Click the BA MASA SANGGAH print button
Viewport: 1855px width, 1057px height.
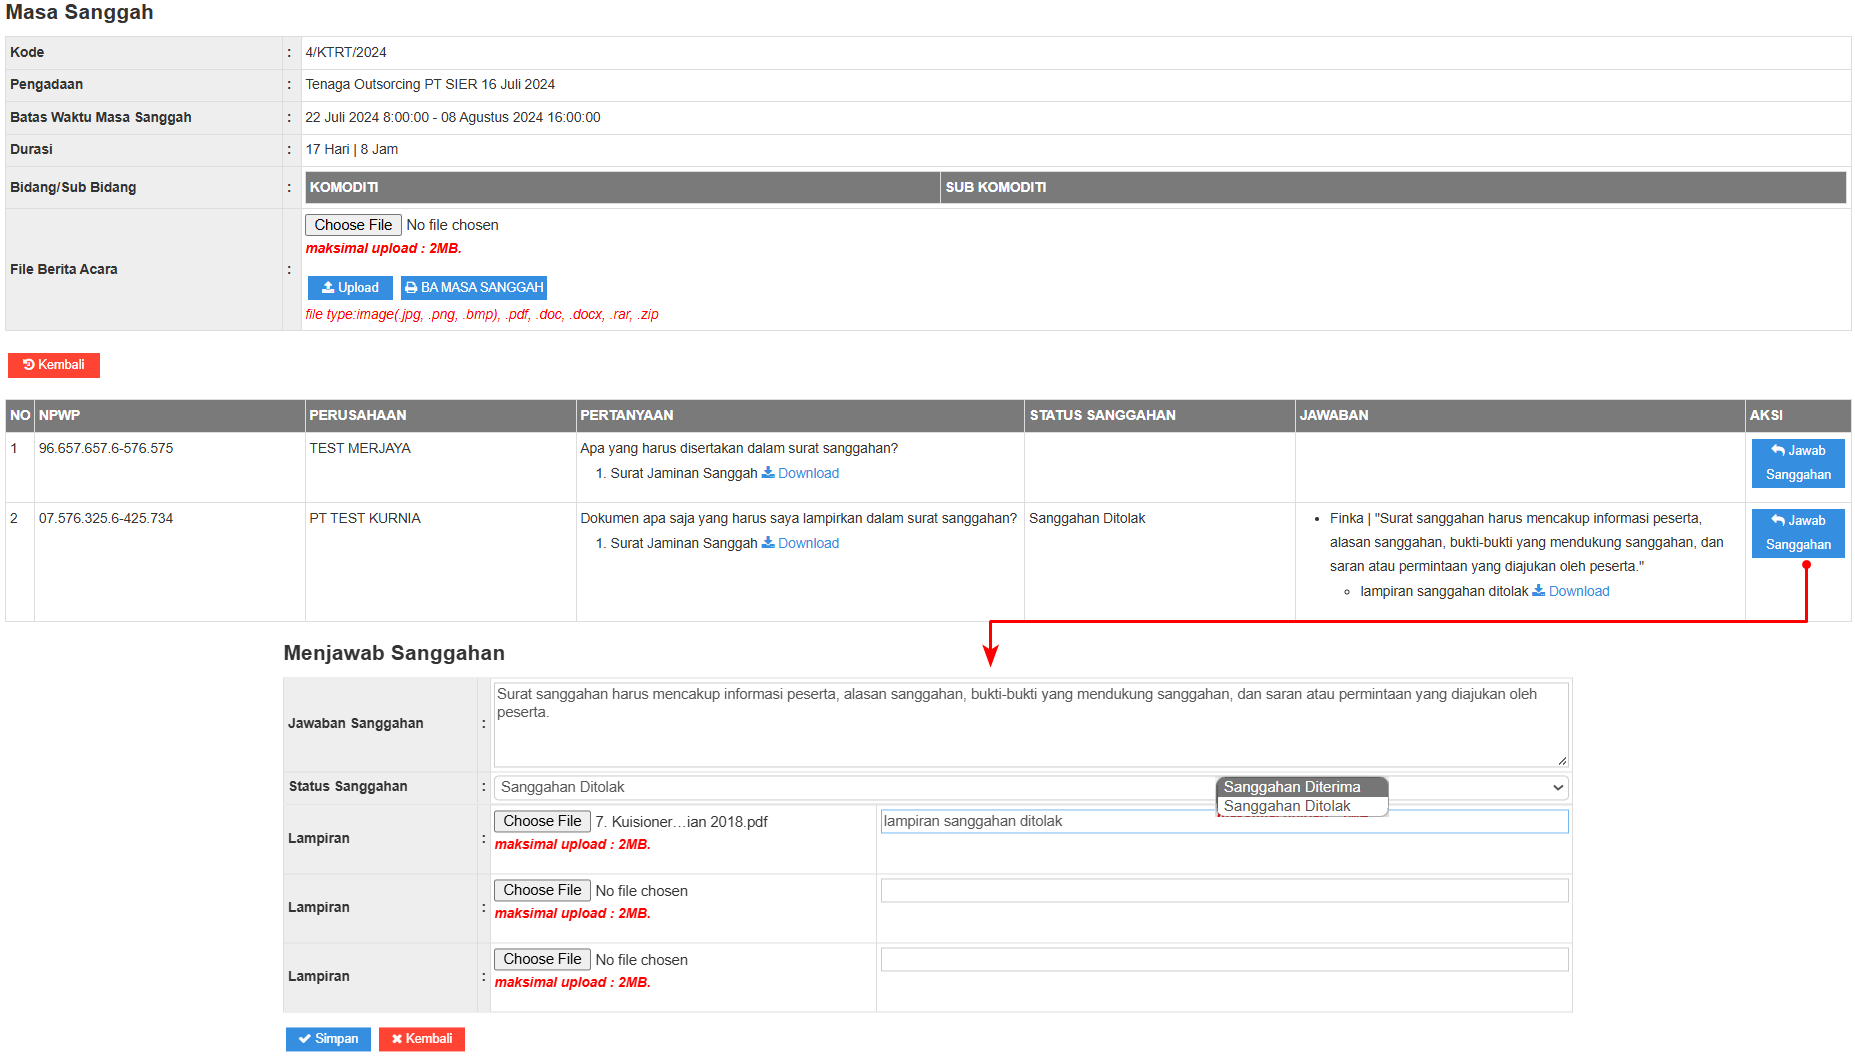[474, 288]
